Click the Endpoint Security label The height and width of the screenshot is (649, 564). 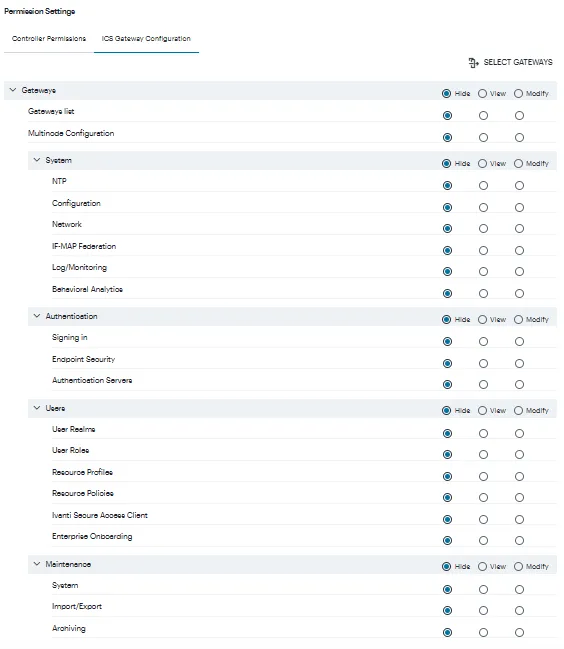[84, 359]
